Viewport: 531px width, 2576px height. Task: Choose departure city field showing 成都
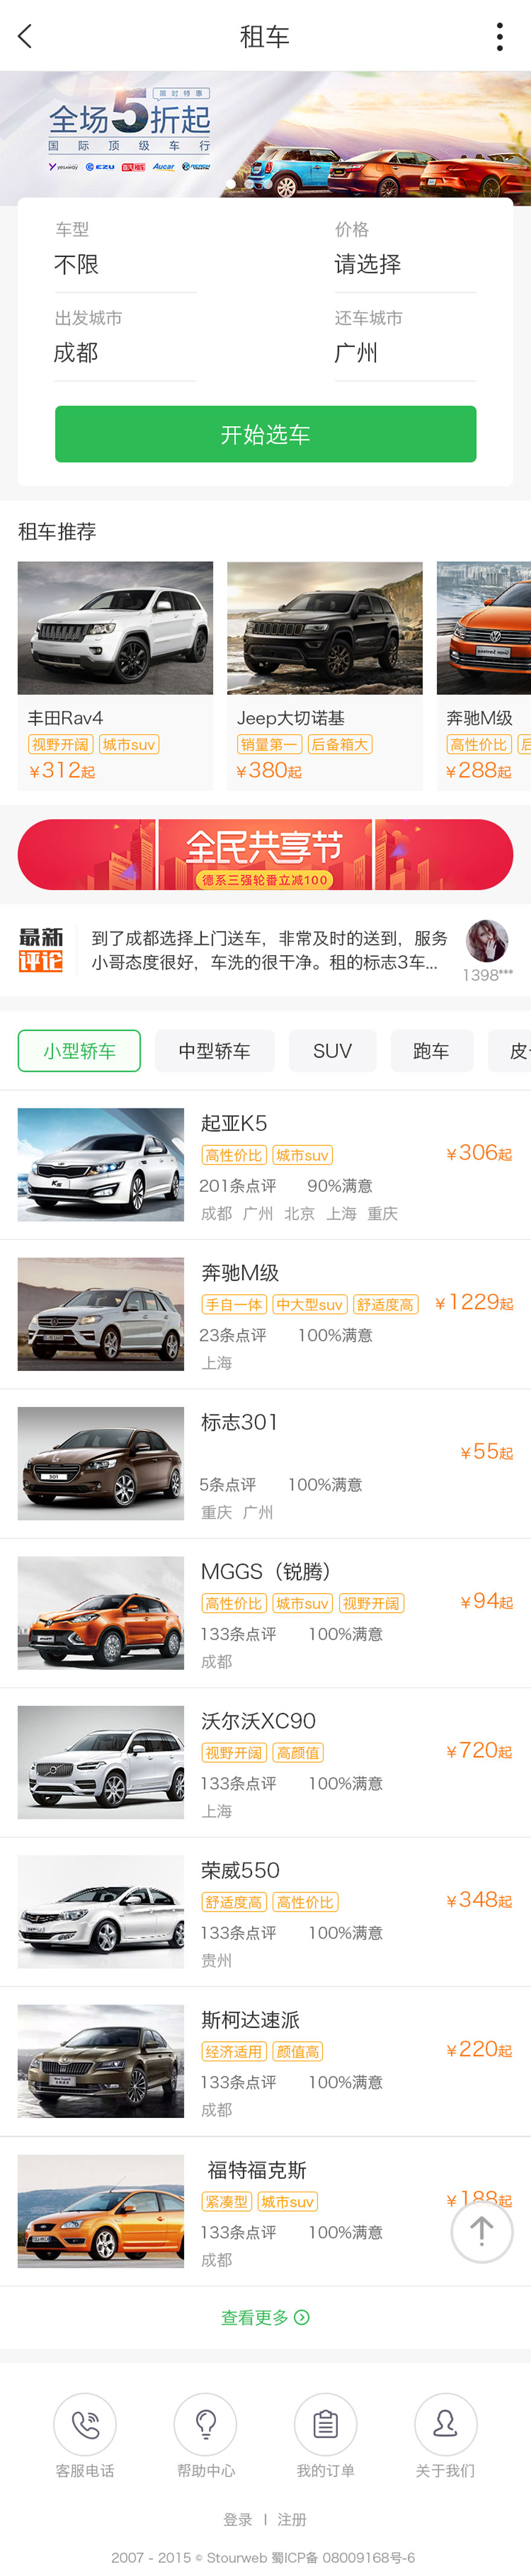click(125, 353)
